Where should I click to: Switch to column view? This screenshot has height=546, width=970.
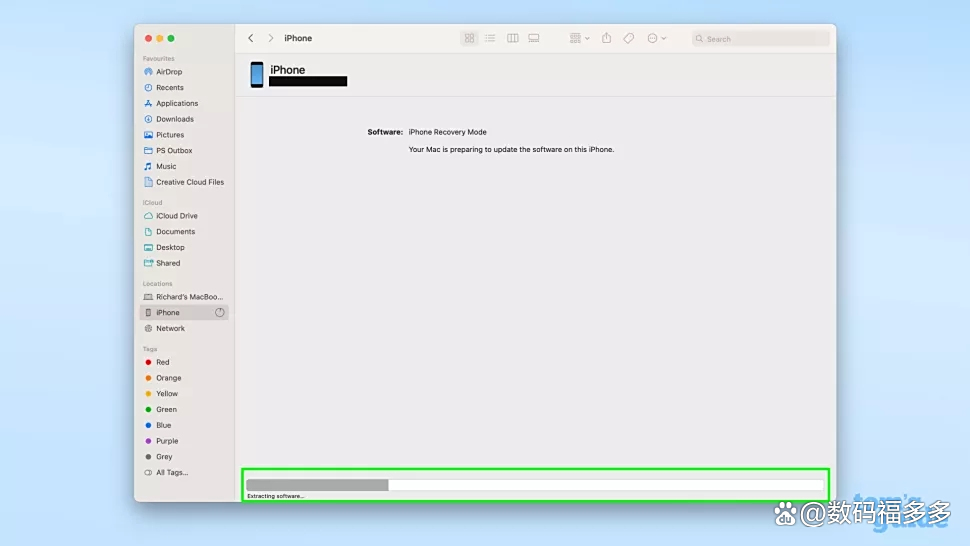(x=512, y=38)
